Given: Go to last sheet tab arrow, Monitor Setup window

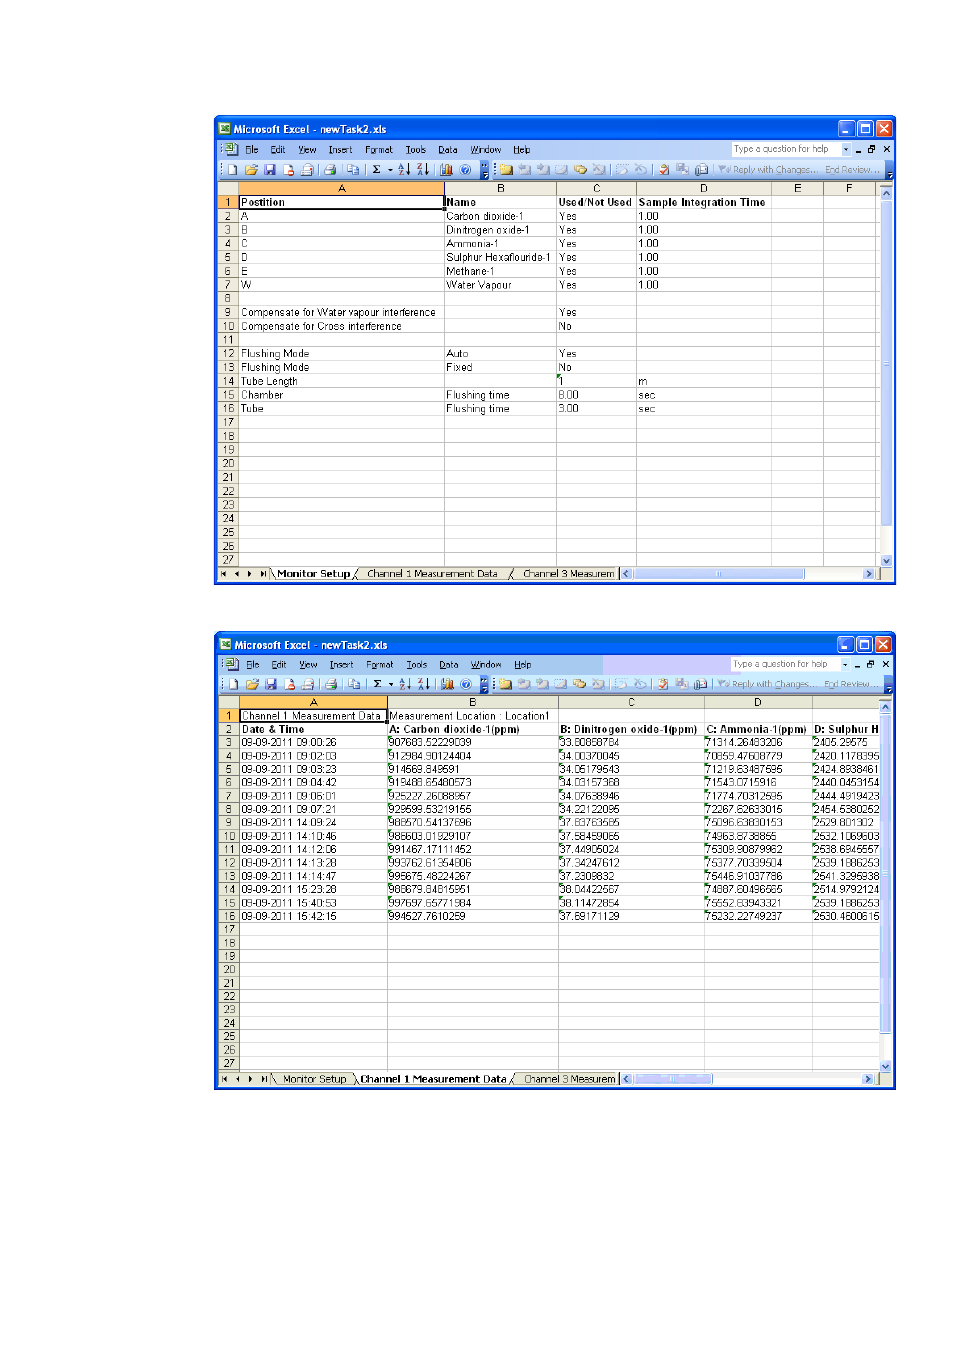Looking at the screenshot, I should pos(263,574).
